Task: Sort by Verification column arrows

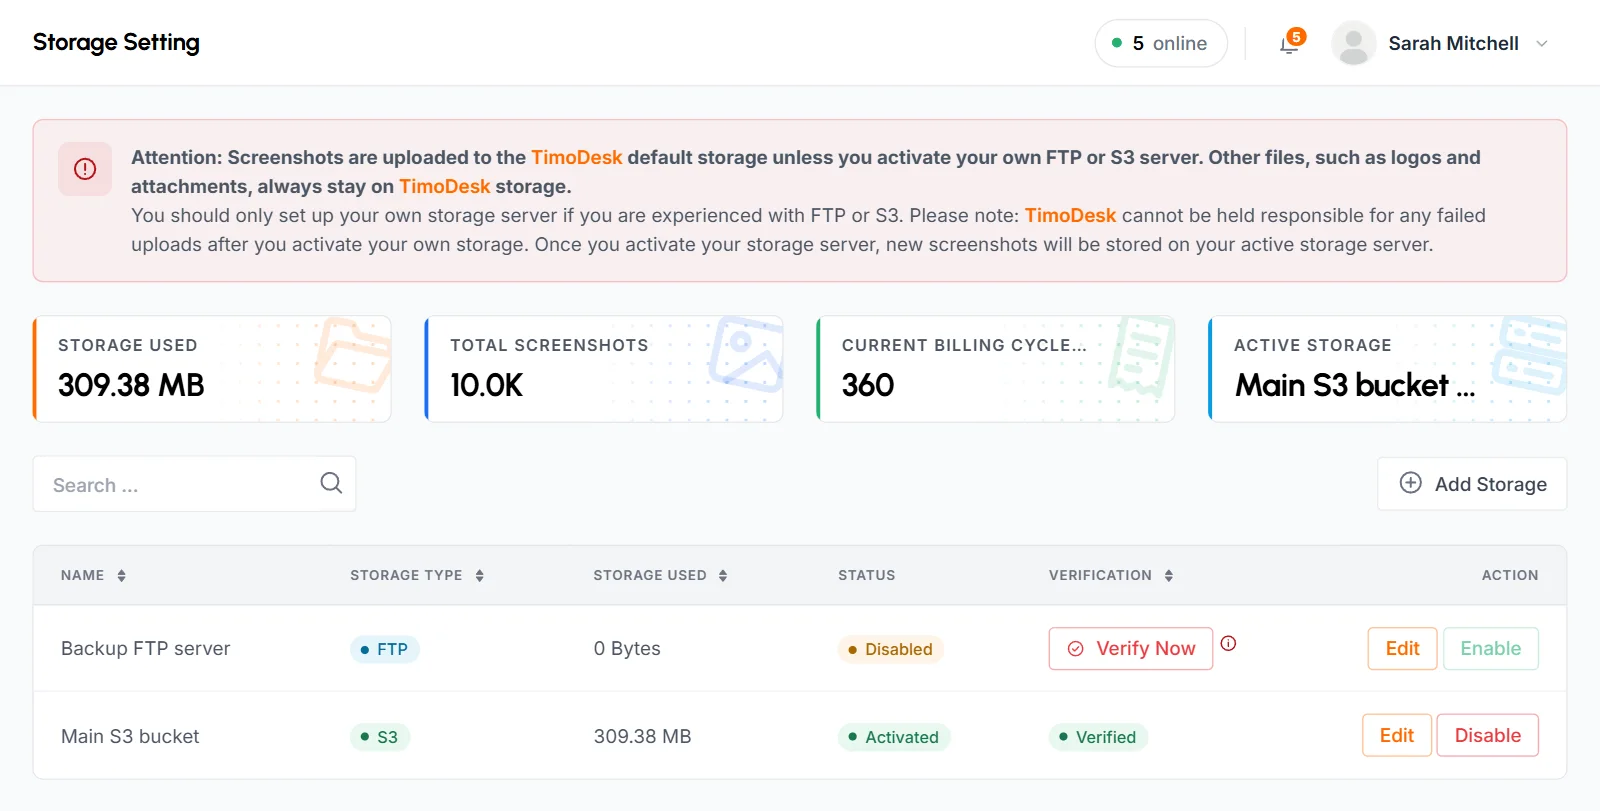Action: point(1168,575)
